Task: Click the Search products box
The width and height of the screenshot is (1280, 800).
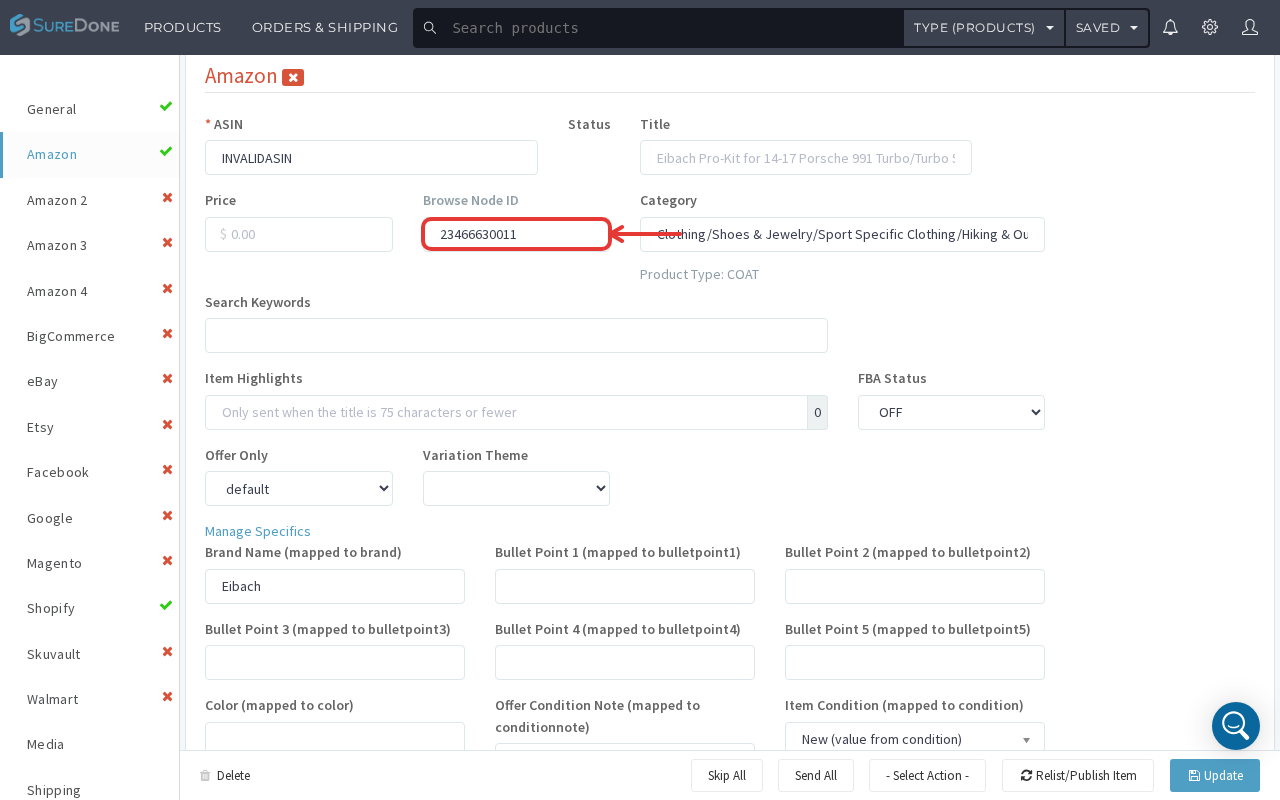Action: coord(672,28)
